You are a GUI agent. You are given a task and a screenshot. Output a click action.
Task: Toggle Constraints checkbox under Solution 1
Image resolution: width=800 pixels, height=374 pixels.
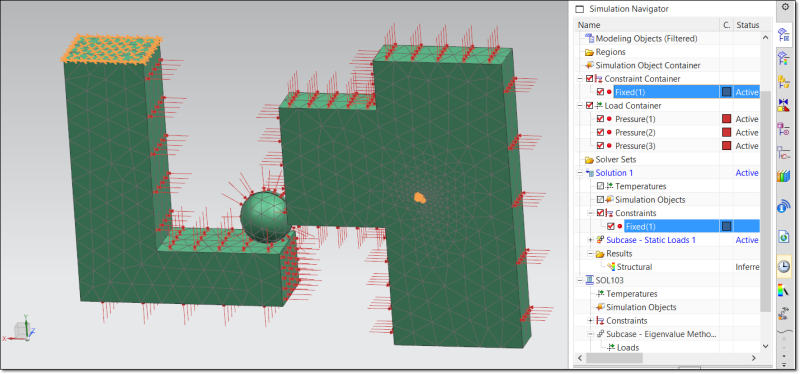601,213
